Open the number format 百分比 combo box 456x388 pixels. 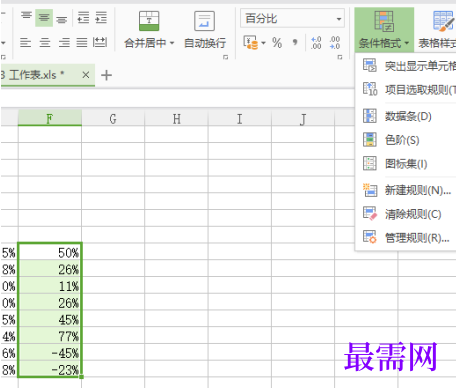pos(292,19)
